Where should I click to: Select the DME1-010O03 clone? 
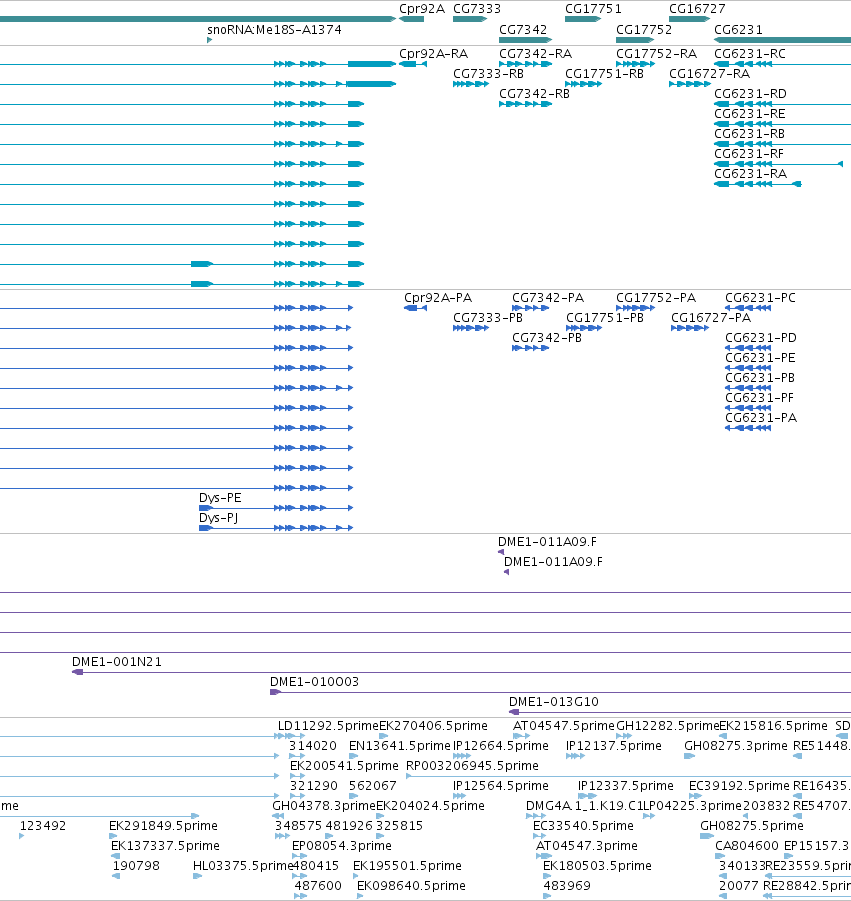pos(560,692)
